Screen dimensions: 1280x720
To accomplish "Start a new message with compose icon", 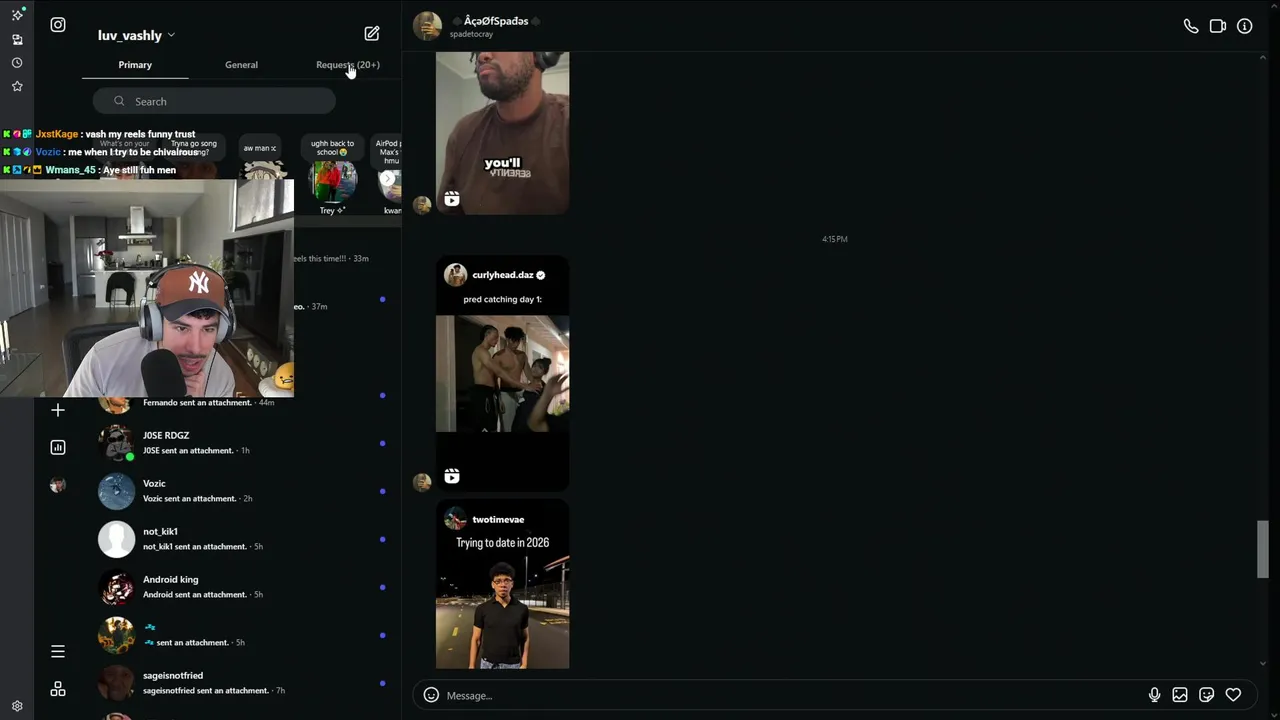I will coord(372,34).
